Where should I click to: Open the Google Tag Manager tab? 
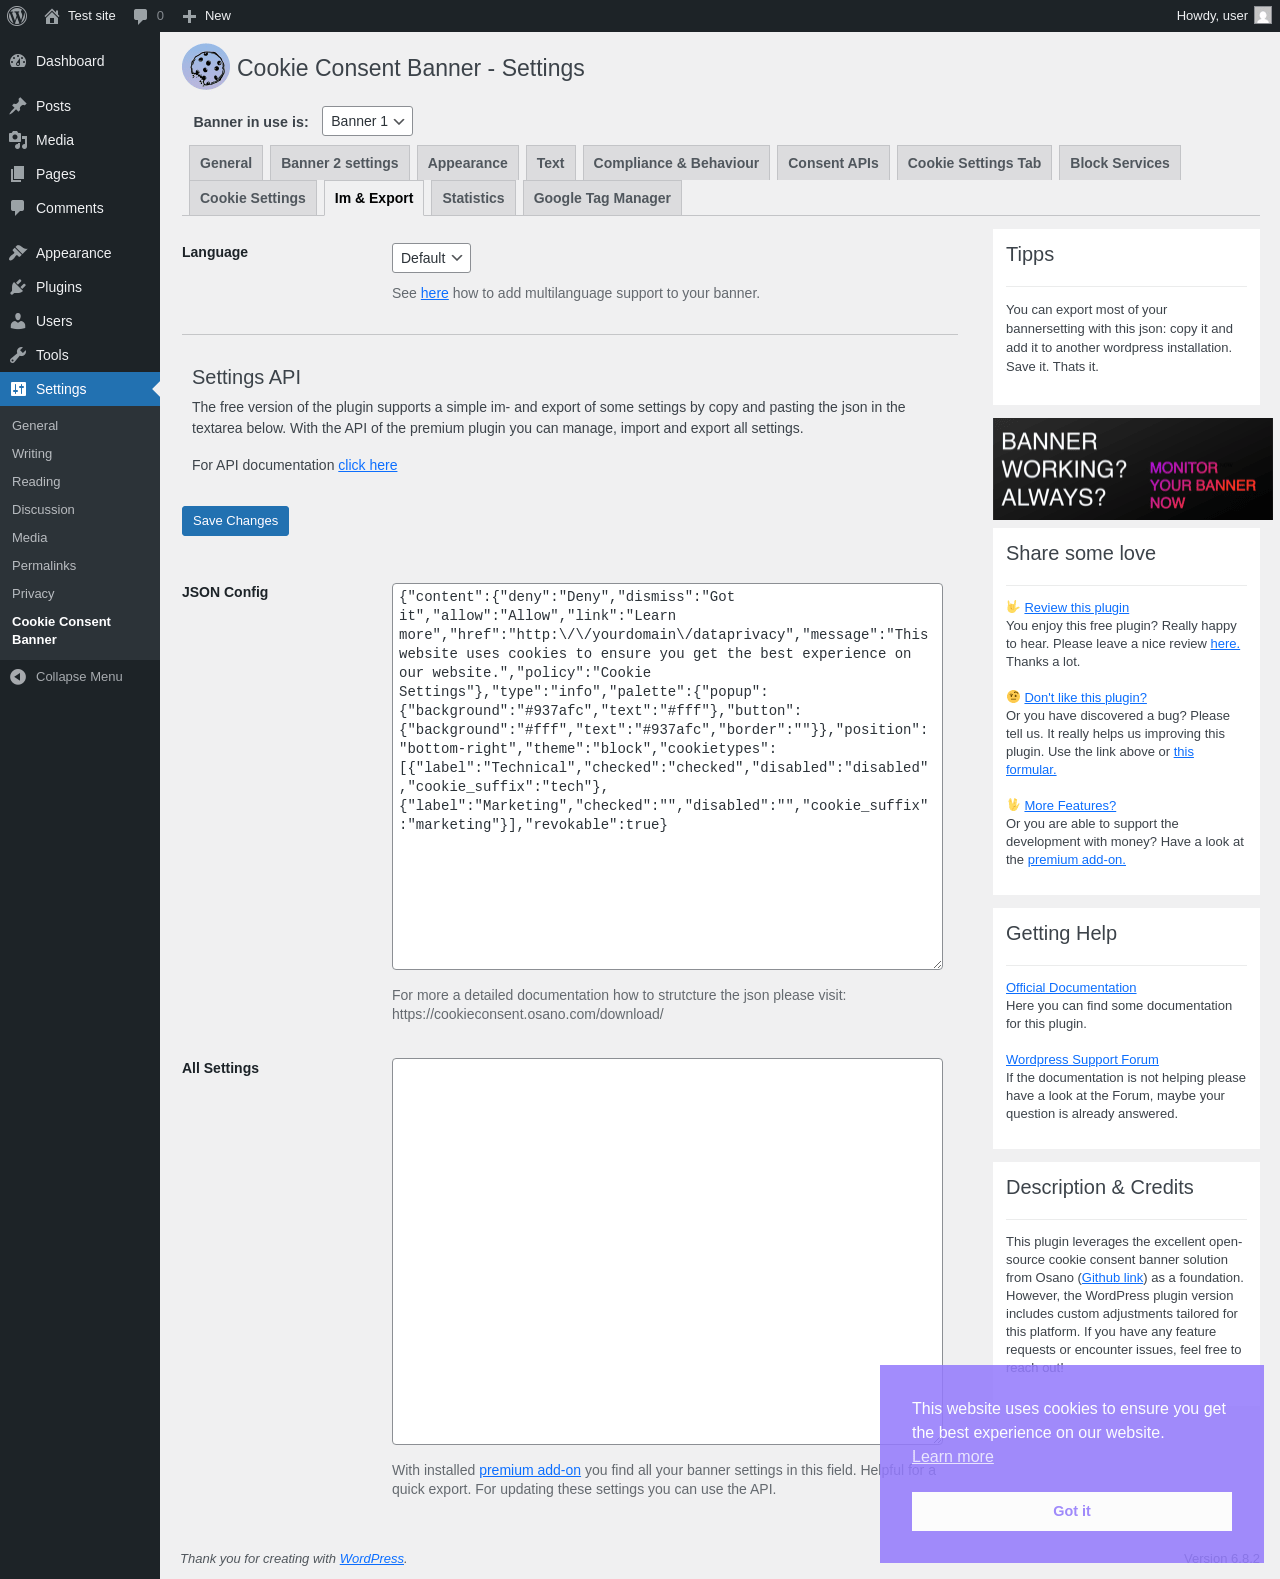(x=602, y=198)
